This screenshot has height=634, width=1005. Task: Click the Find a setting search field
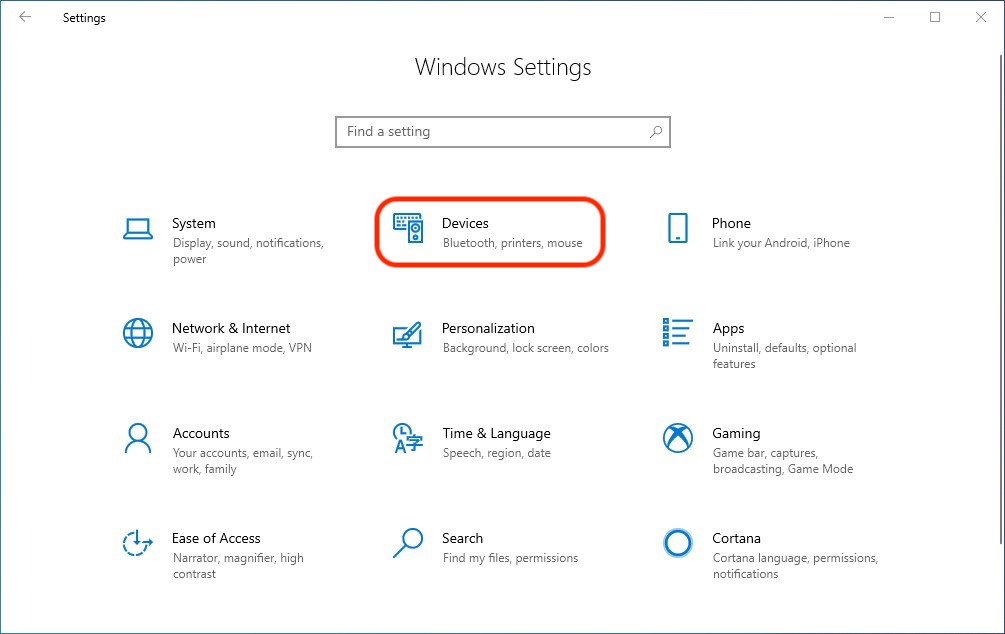tap(502, 132)
